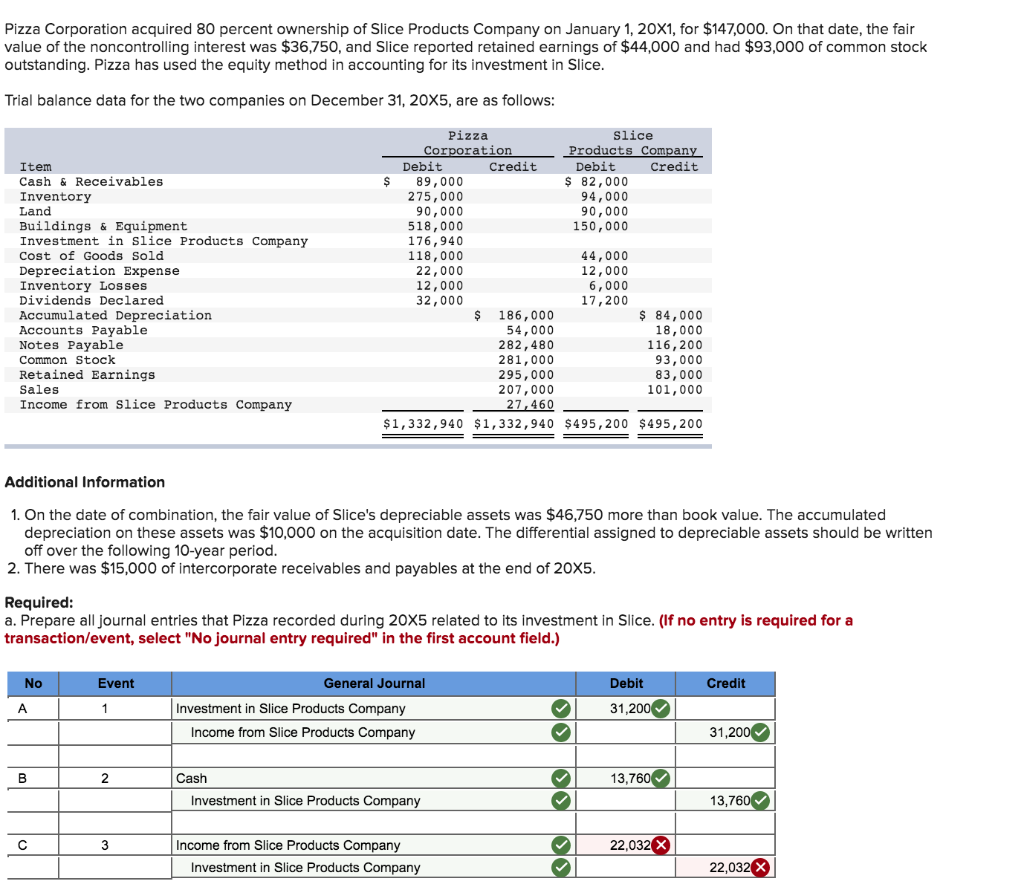Click Pizza's Investment in Slice value 176,940

436,241
